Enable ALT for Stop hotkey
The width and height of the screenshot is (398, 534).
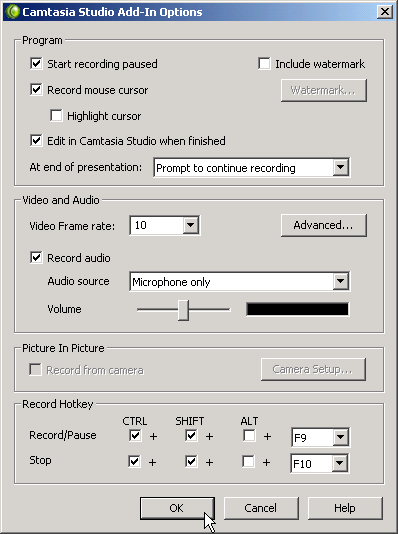pyautogui.click(x=248, y=461)
